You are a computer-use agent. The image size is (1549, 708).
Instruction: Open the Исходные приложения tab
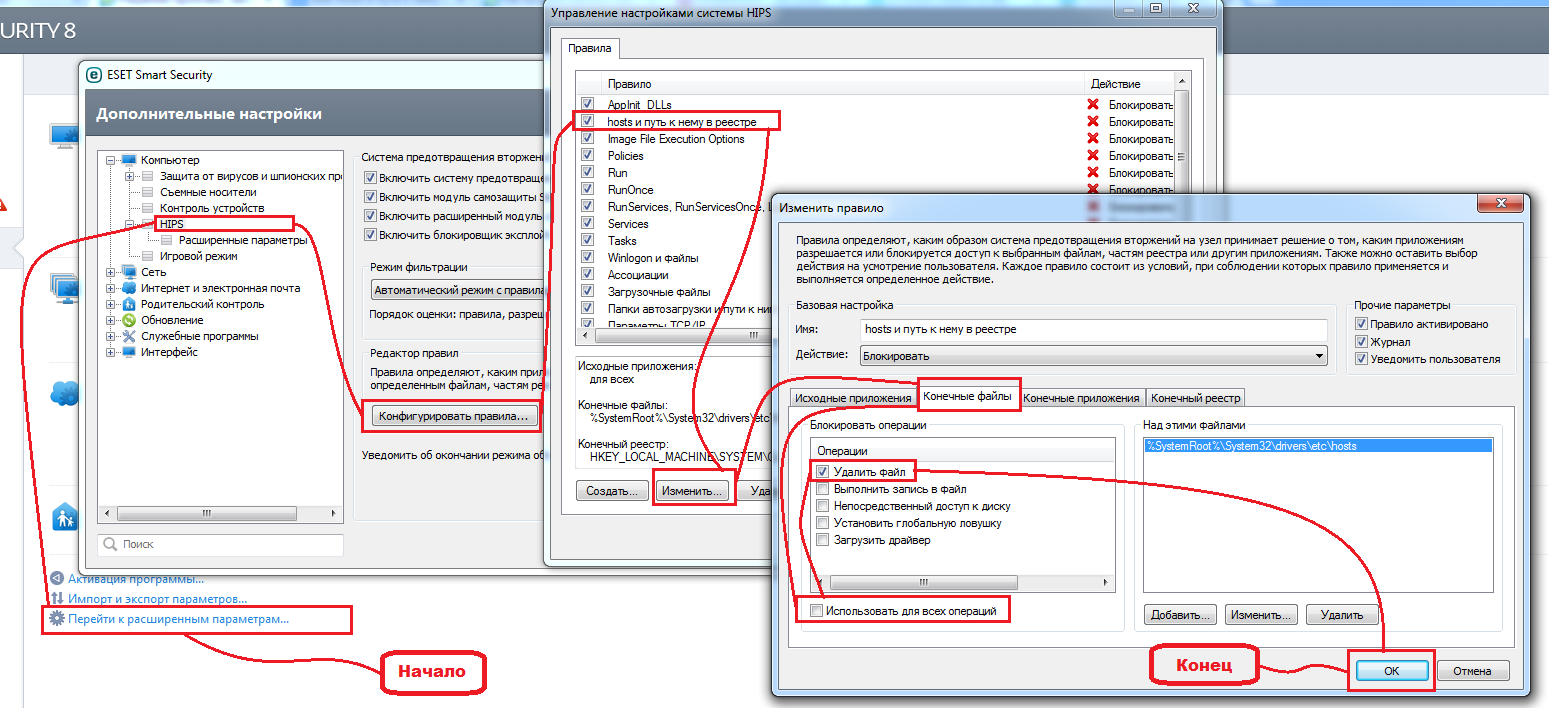(x=853, y=398)
